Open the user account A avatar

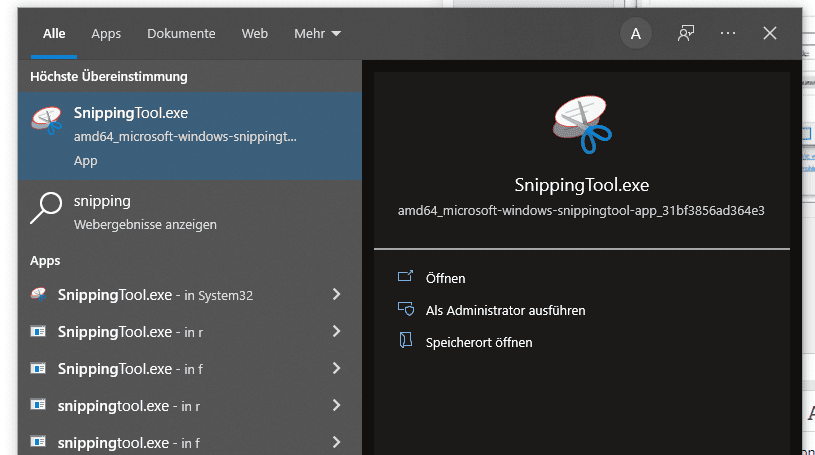click(635, 34)
